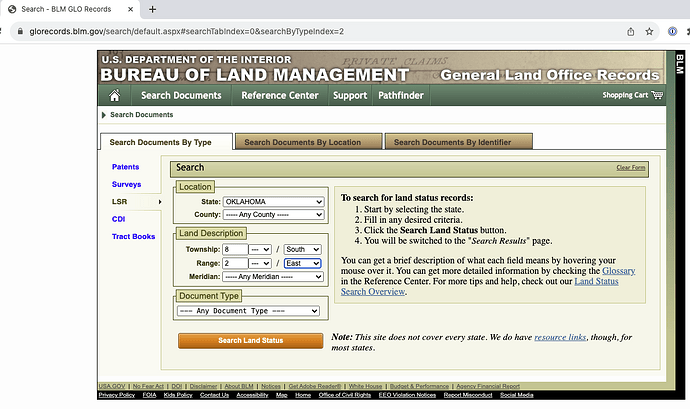Open the Get Adobe Reader footer link
The image size is (690, 409).
tap(315, 386)
